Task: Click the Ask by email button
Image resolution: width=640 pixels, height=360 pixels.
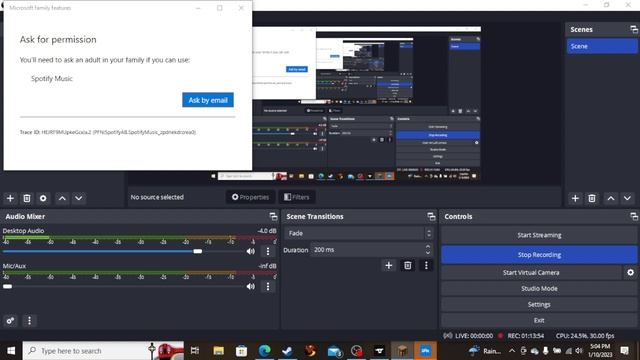Action: tap(208, 100)
